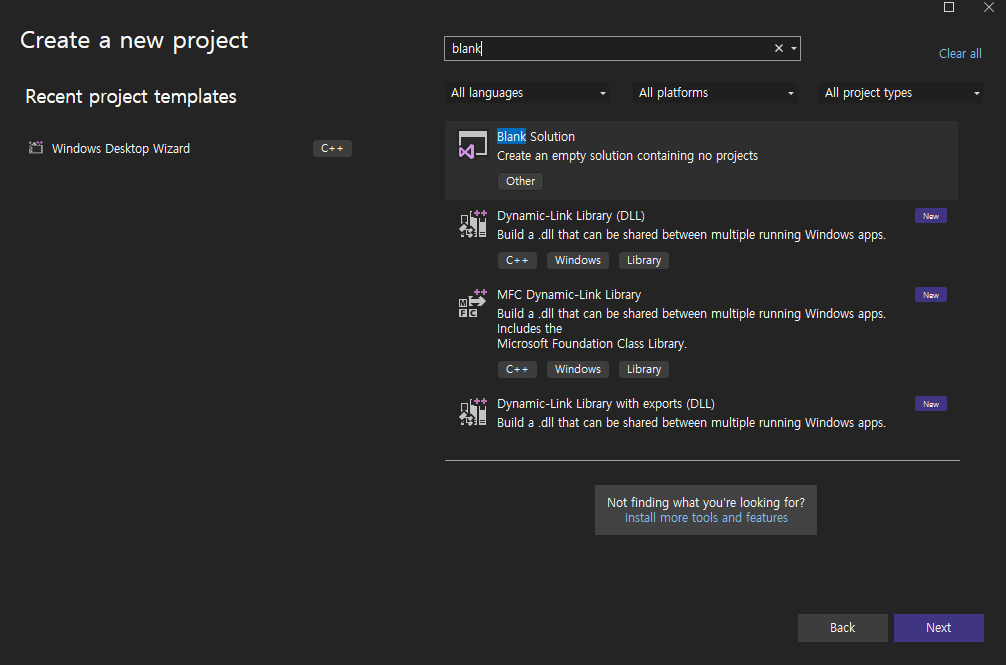Select Dynamic-Link Library (DLL) template title
This screenshot has height=665, width=1006.
pos(570,215)
